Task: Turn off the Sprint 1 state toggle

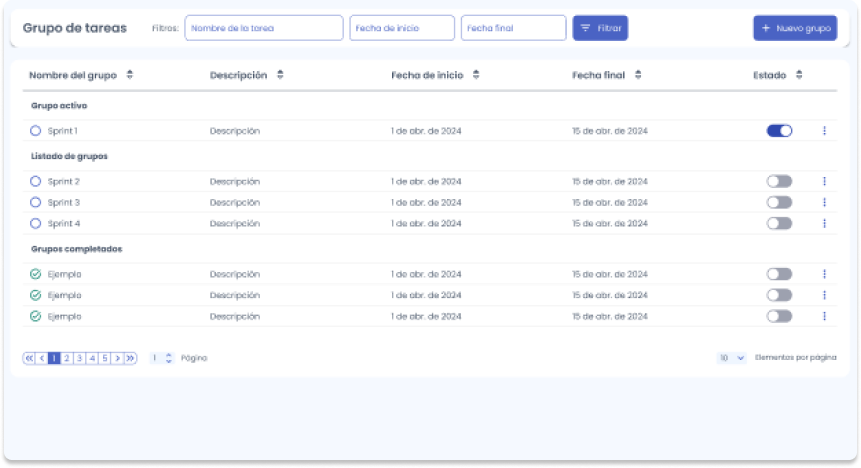Action: coord(779,131)
